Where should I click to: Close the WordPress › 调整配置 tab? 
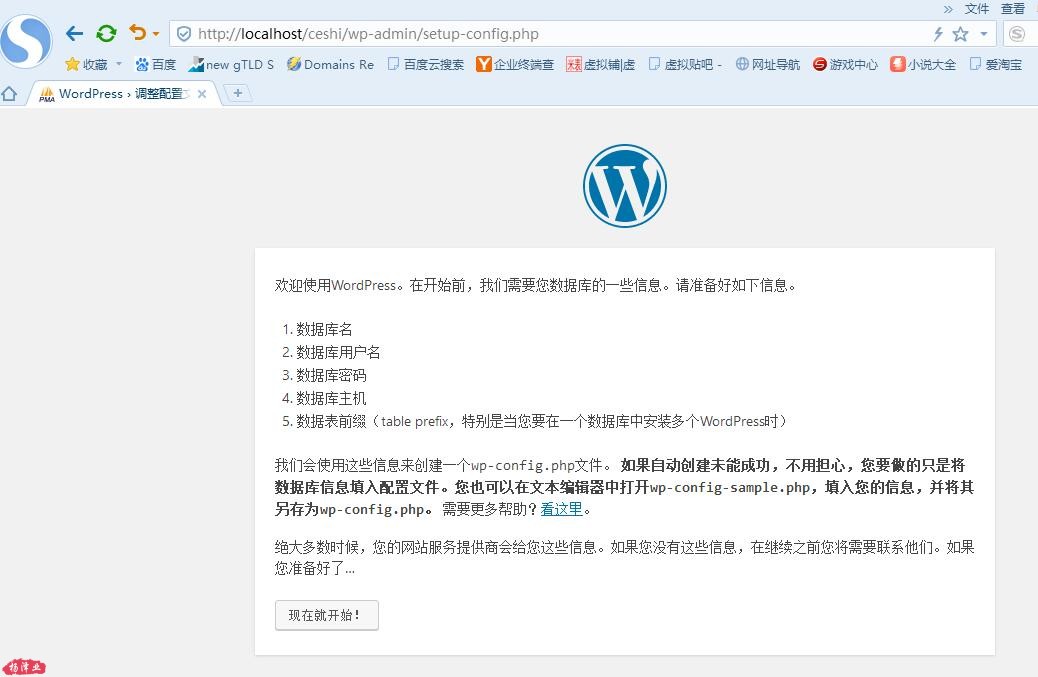202,94
